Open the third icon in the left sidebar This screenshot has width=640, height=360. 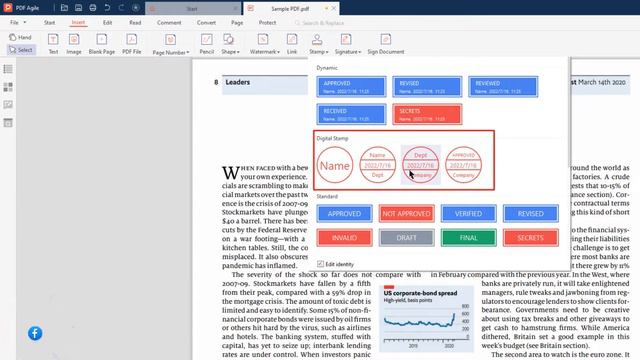[8, 104]
